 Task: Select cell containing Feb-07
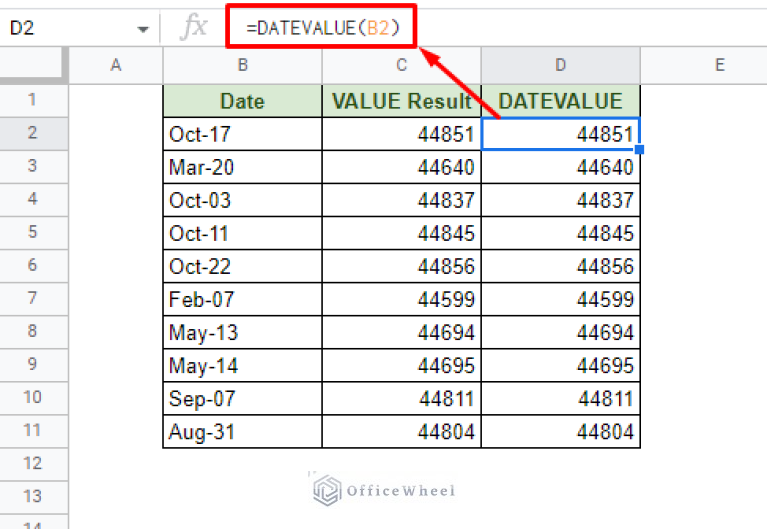tap(242, 299)
